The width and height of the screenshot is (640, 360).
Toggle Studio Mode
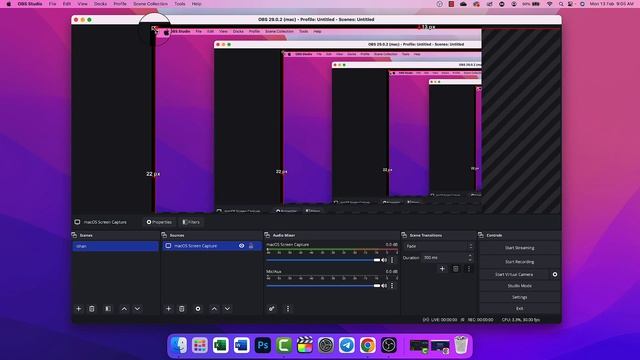pyautogui.click(x=520, y=286)
